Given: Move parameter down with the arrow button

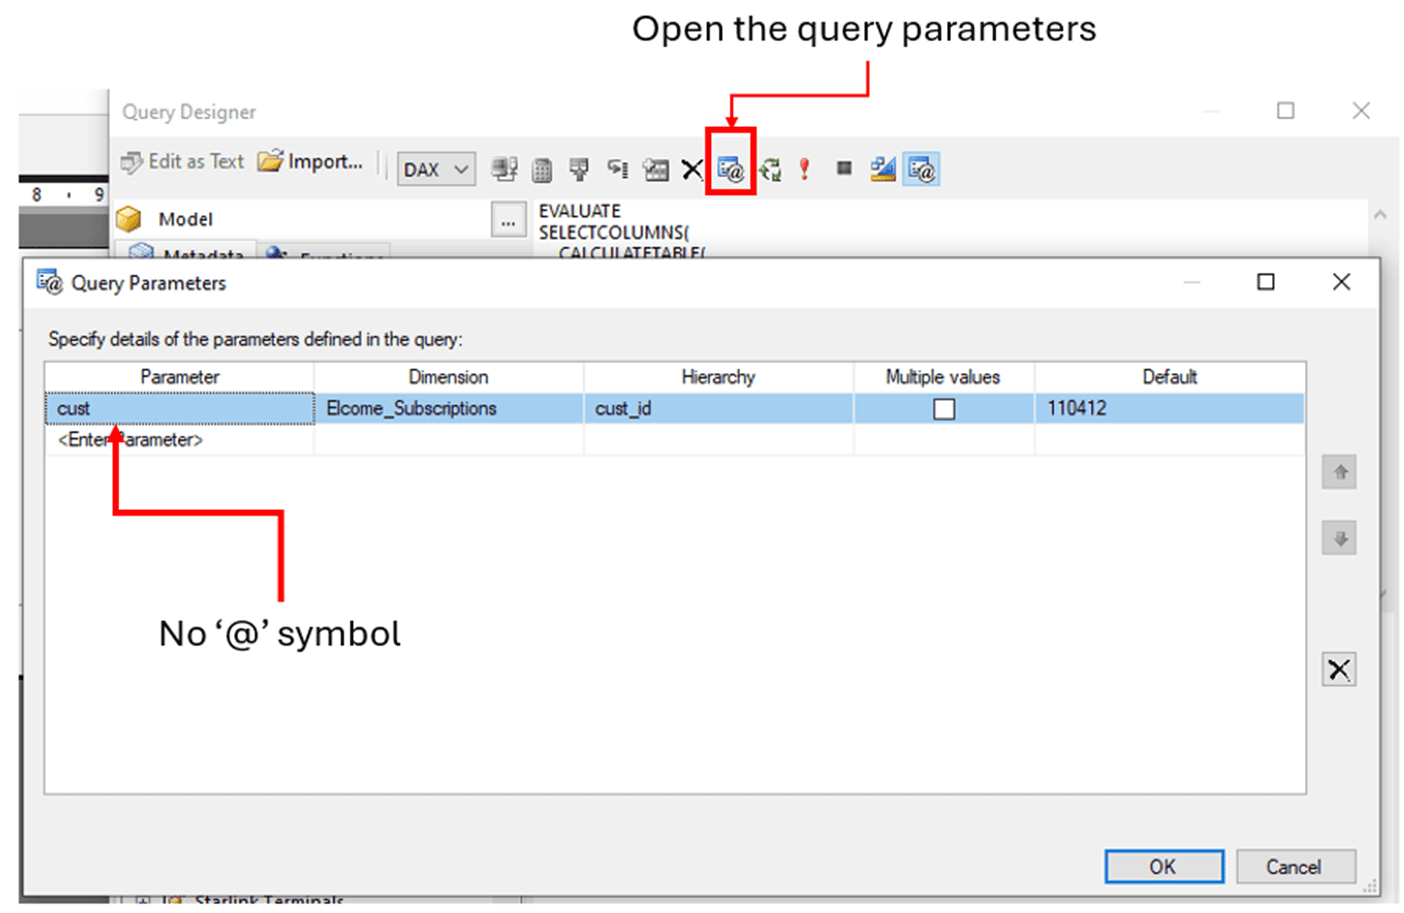Looking at the screenshot, I should coord(1340,538).
